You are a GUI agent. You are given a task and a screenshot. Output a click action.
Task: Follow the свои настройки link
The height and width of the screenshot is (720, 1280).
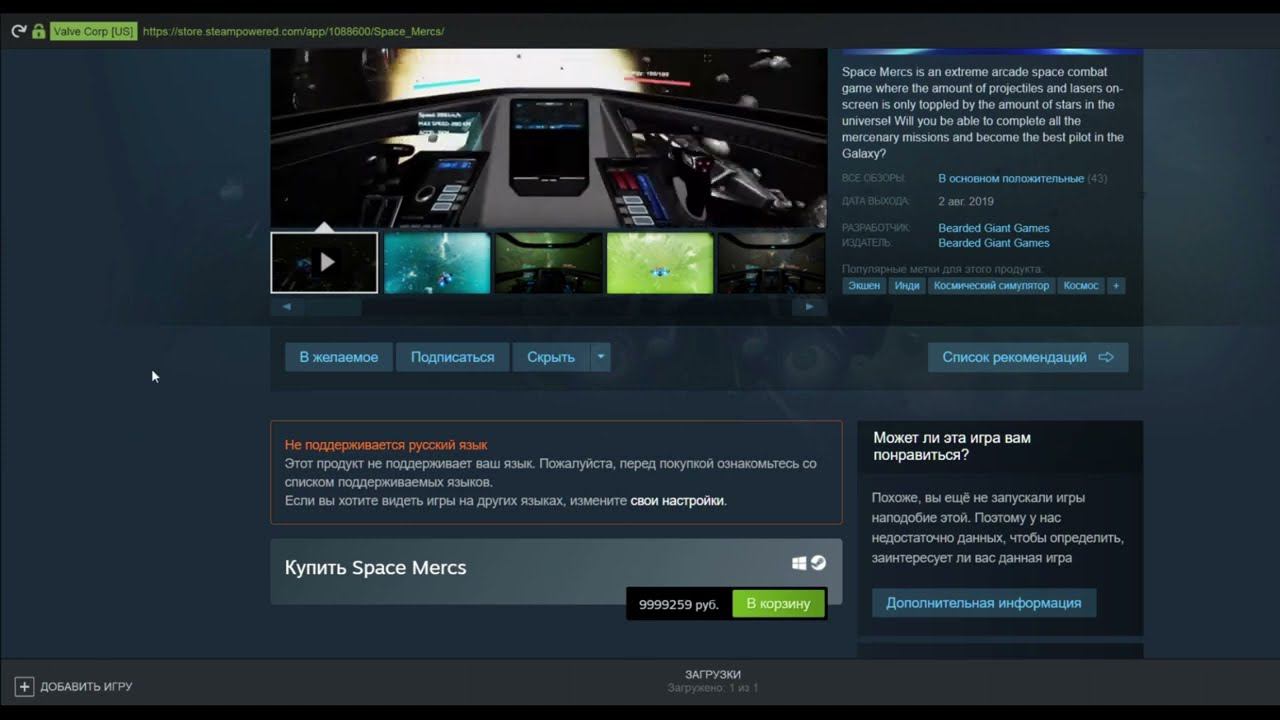click(x=677, y=501)
